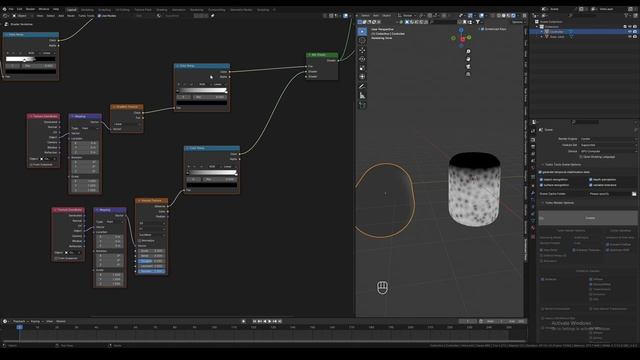Jump to the timeline start frame button
The image size is (640, 360).
tap(254, 321)
